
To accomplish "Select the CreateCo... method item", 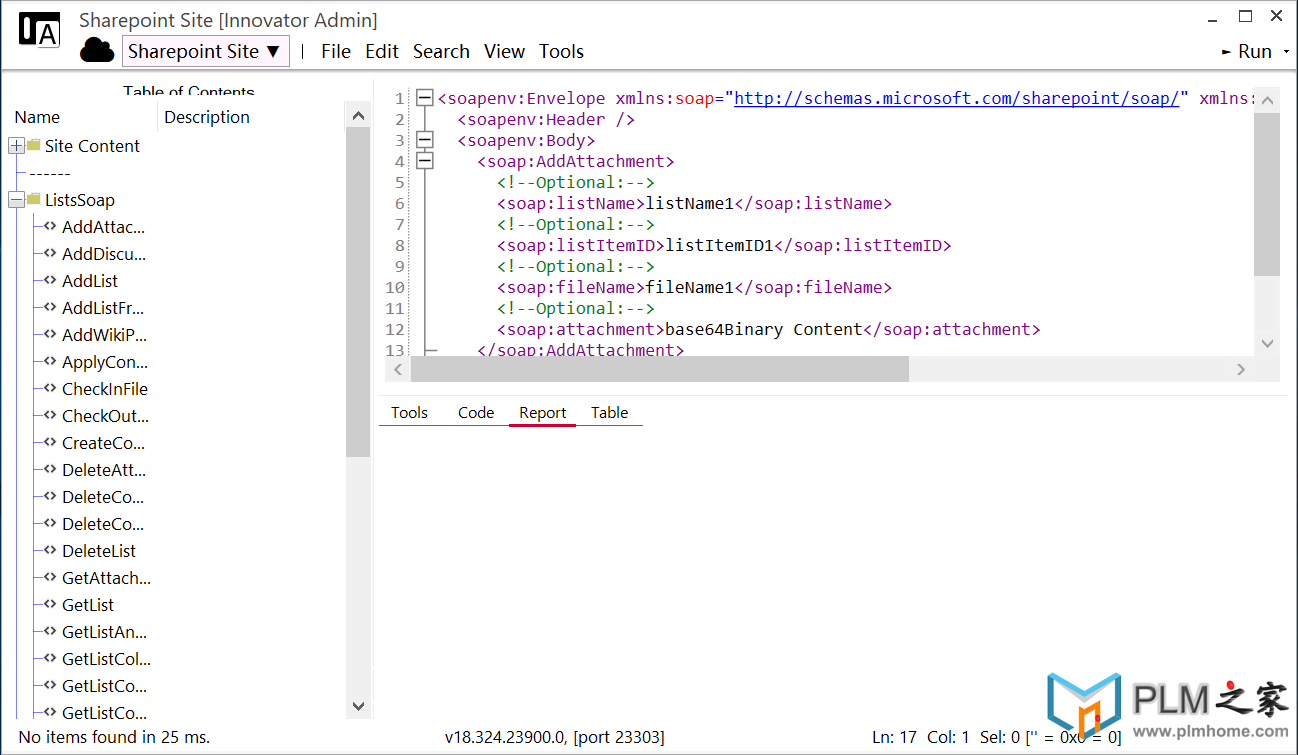I will (103, 443).
